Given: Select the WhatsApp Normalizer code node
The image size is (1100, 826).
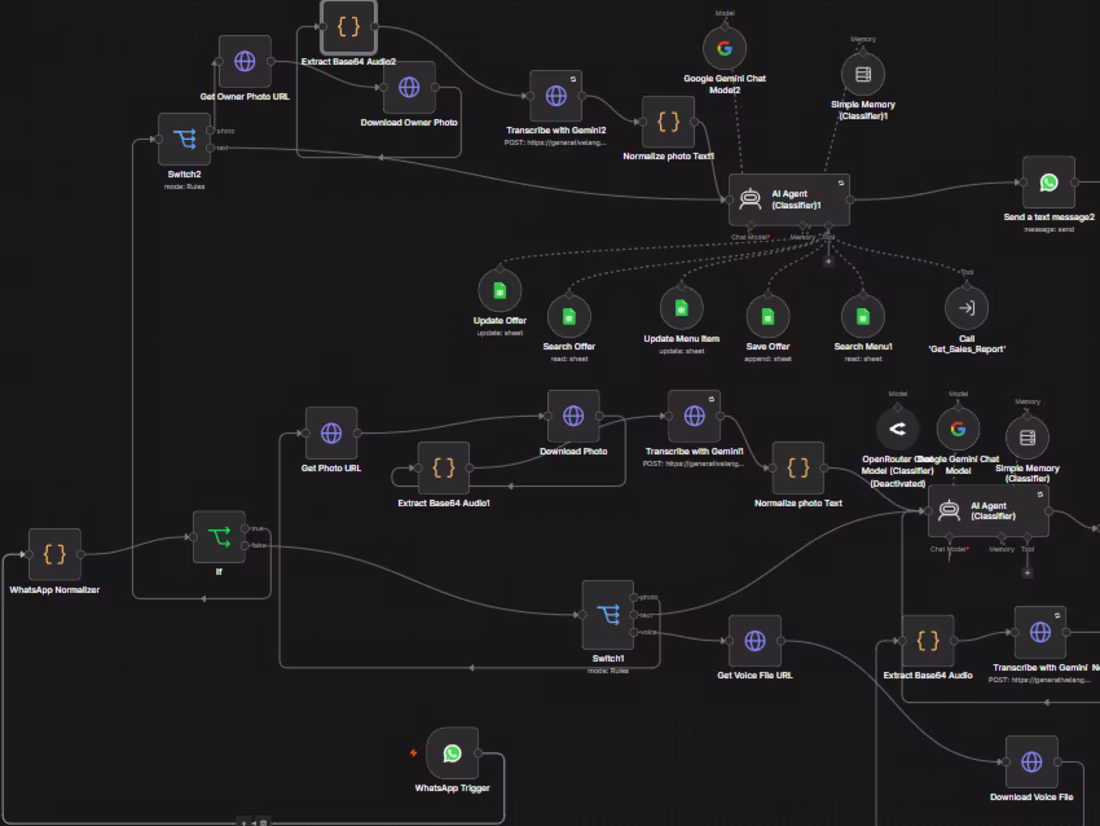Looking at the screenshot, I should pyautogui.click(x=55, y=555).
